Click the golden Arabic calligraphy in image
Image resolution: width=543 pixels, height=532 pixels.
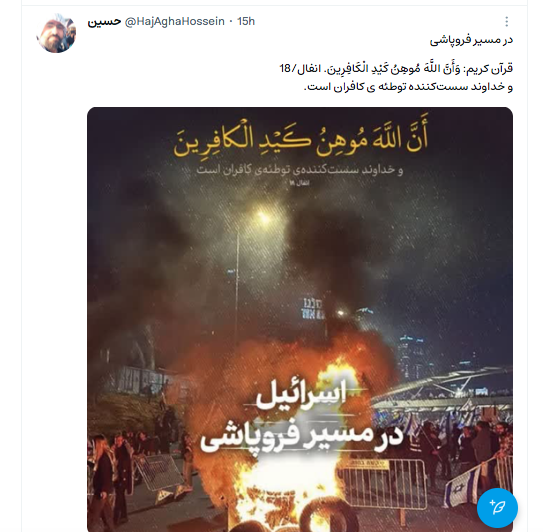(x=301, y=138)
